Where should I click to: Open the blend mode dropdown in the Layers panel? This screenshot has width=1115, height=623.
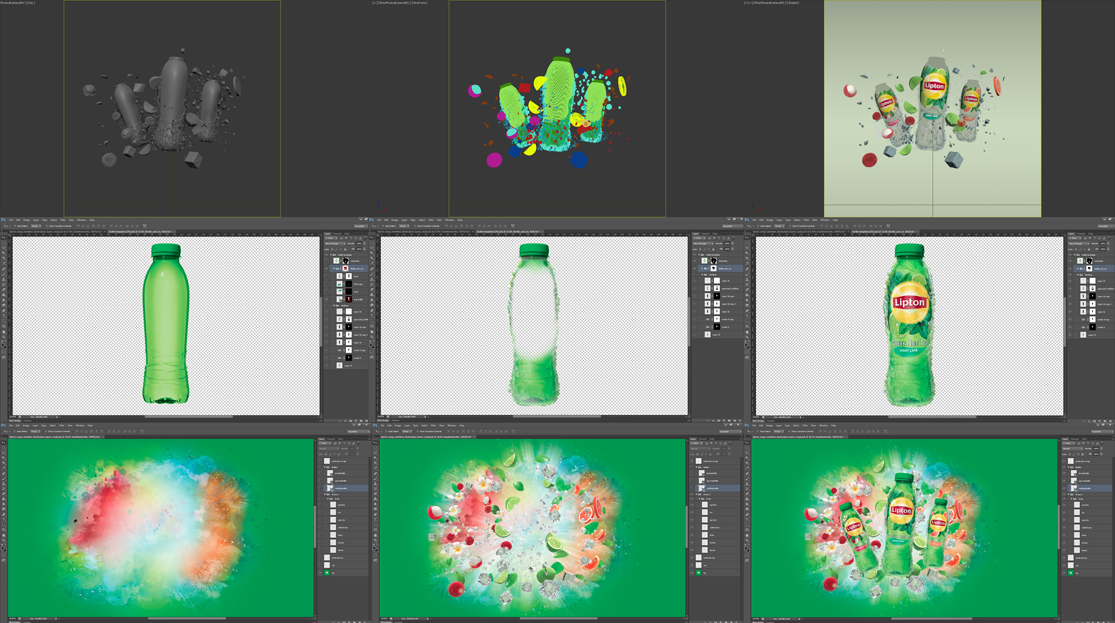[x=336, y=242]
